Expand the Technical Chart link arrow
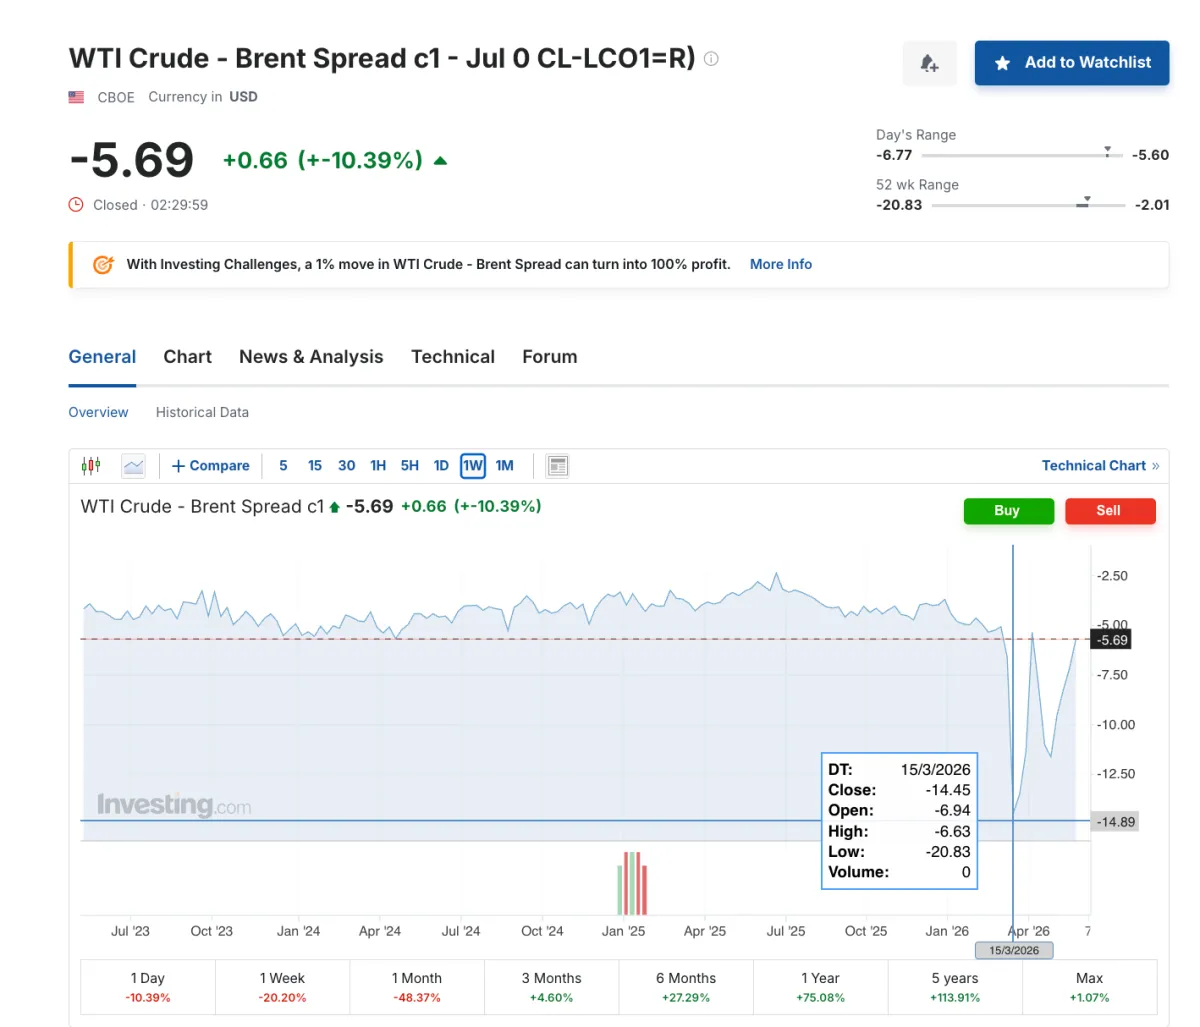 [x=1156, y=465]
